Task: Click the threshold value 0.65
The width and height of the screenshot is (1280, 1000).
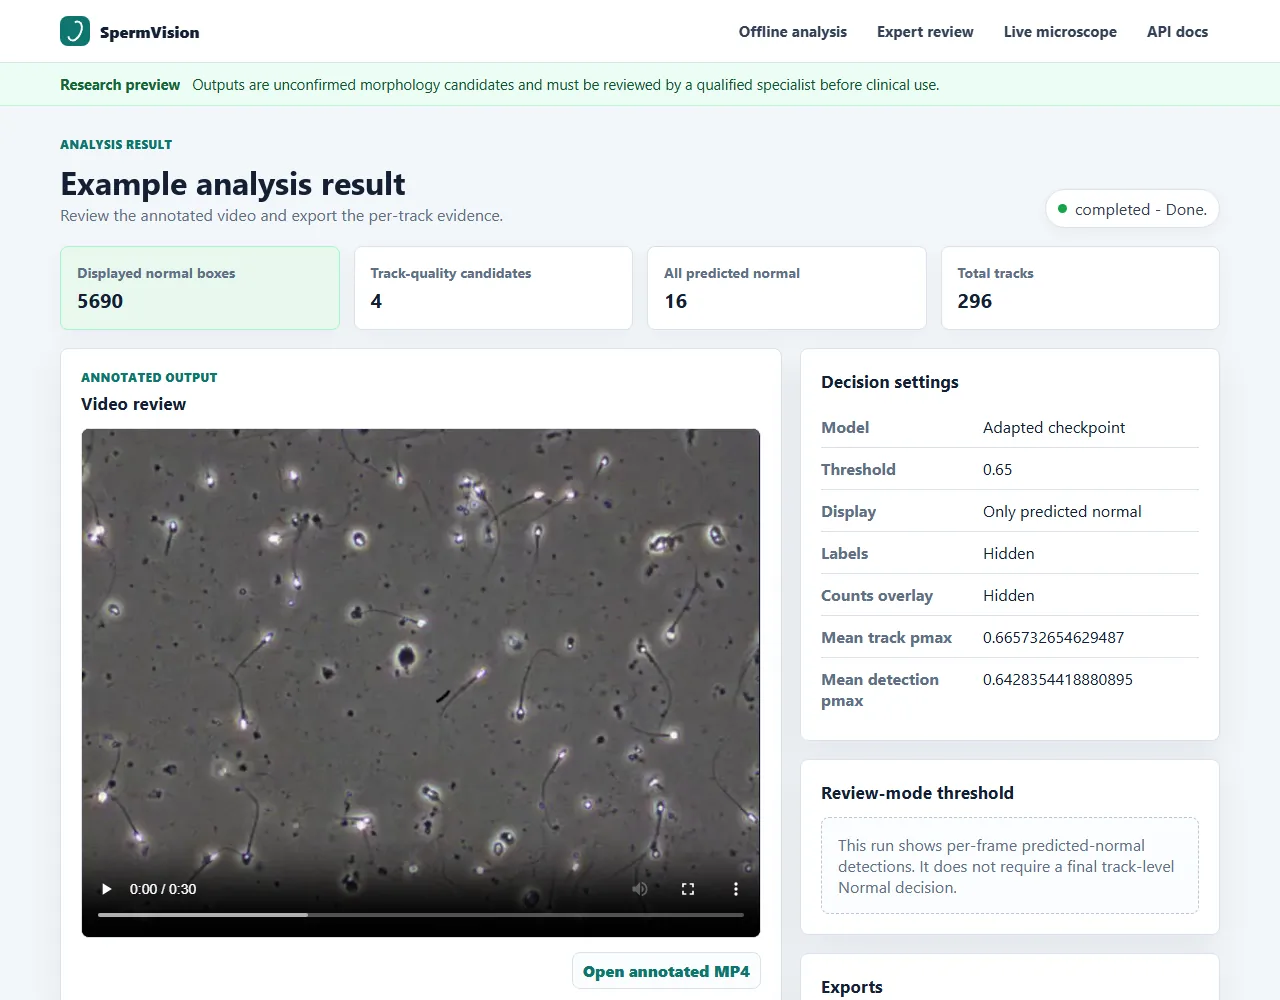Action: click(997, 469)
